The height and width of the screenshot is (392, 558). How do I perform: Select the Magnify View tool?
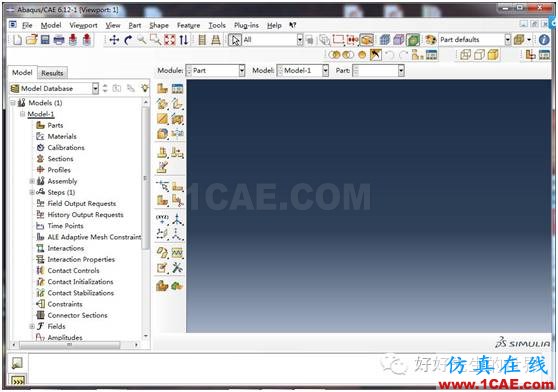point(142,40)
